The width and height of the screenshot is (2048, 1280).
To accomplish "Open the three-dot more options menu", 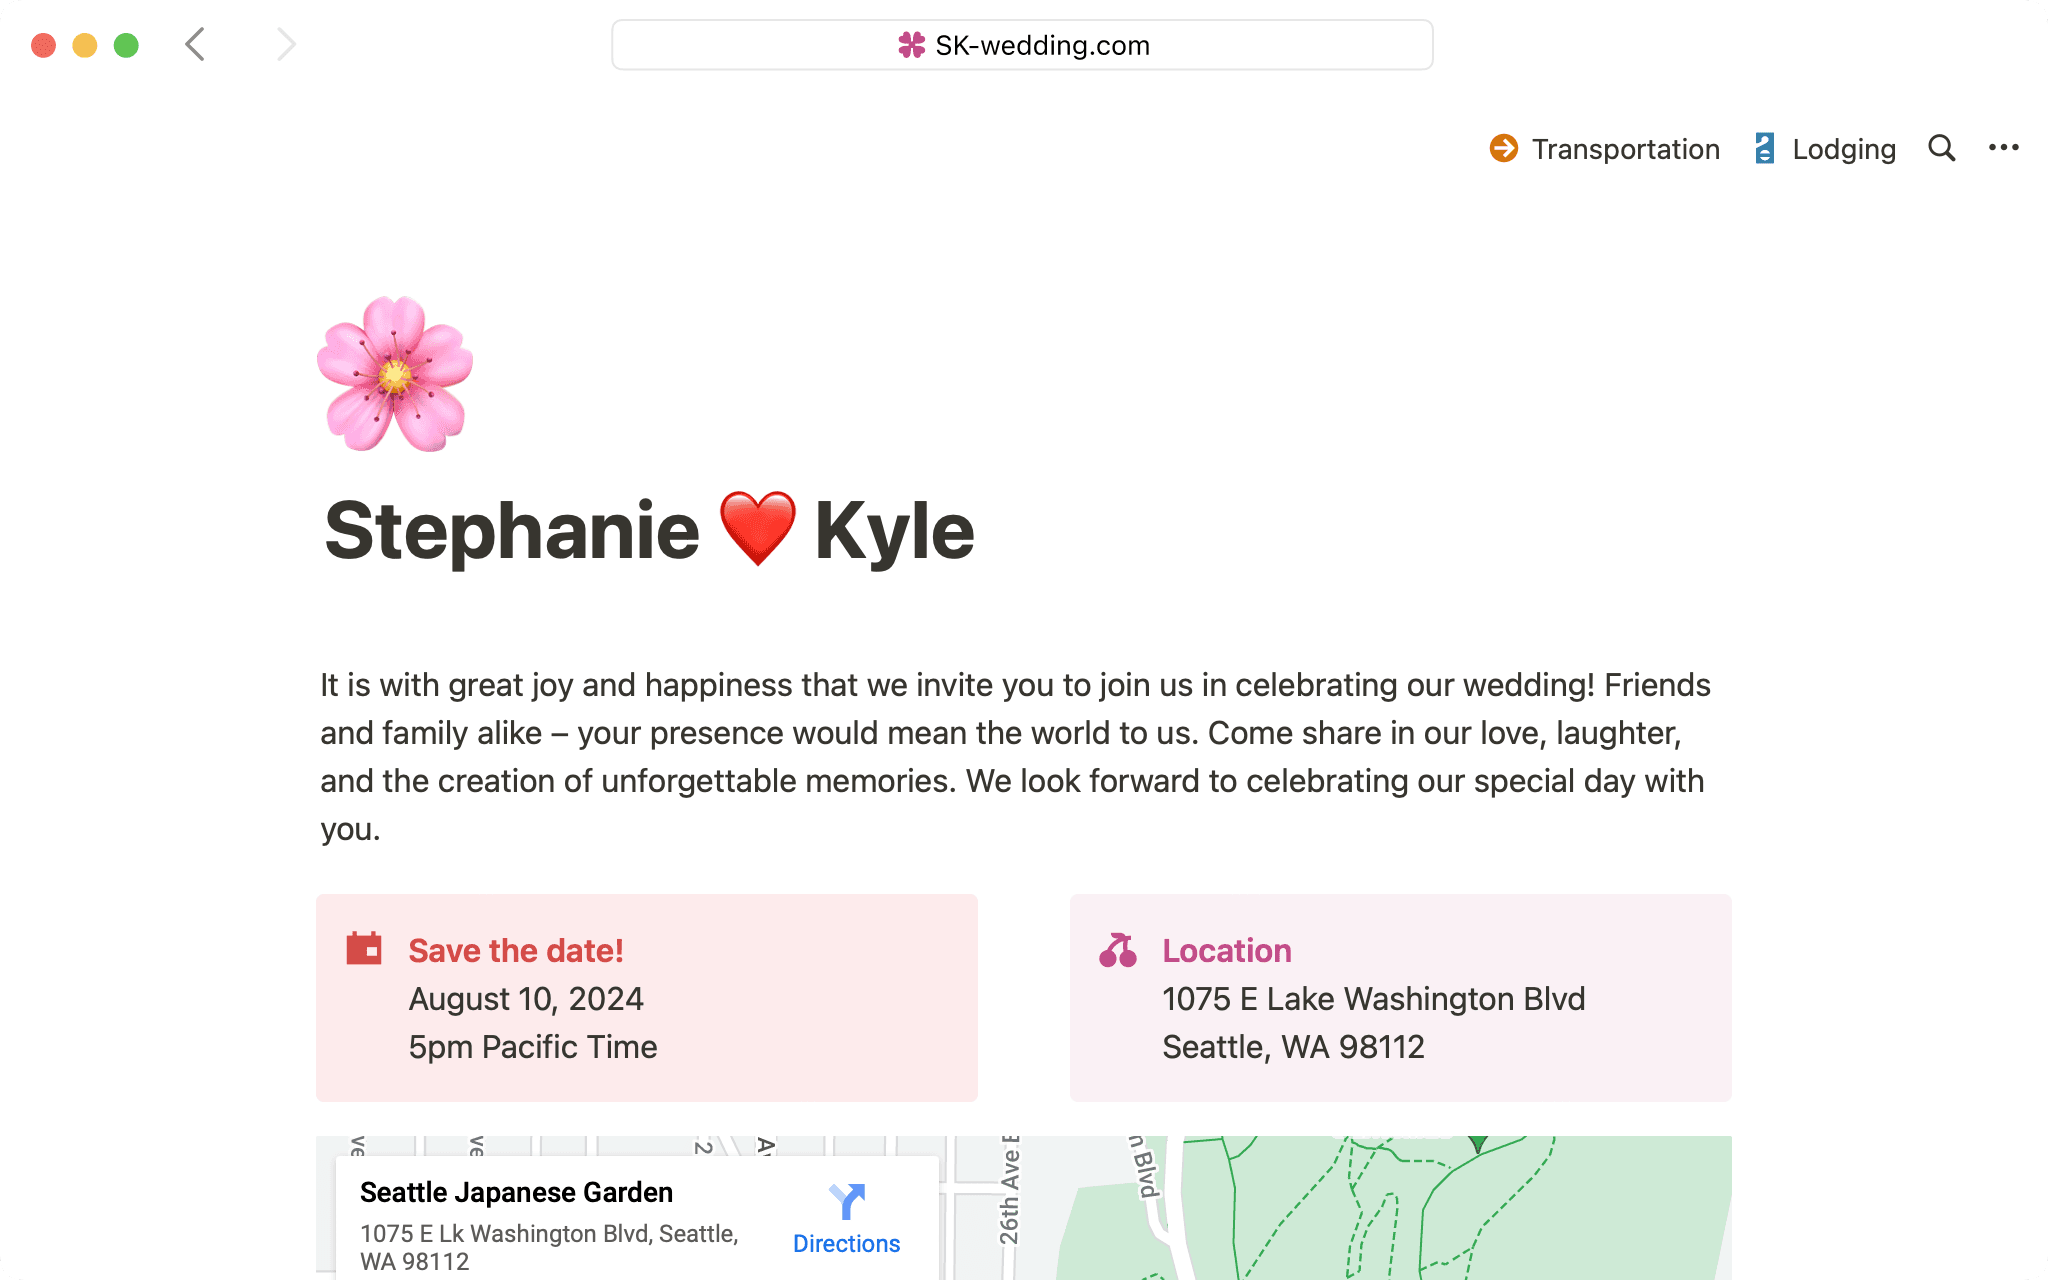I will pos(2003,149).
